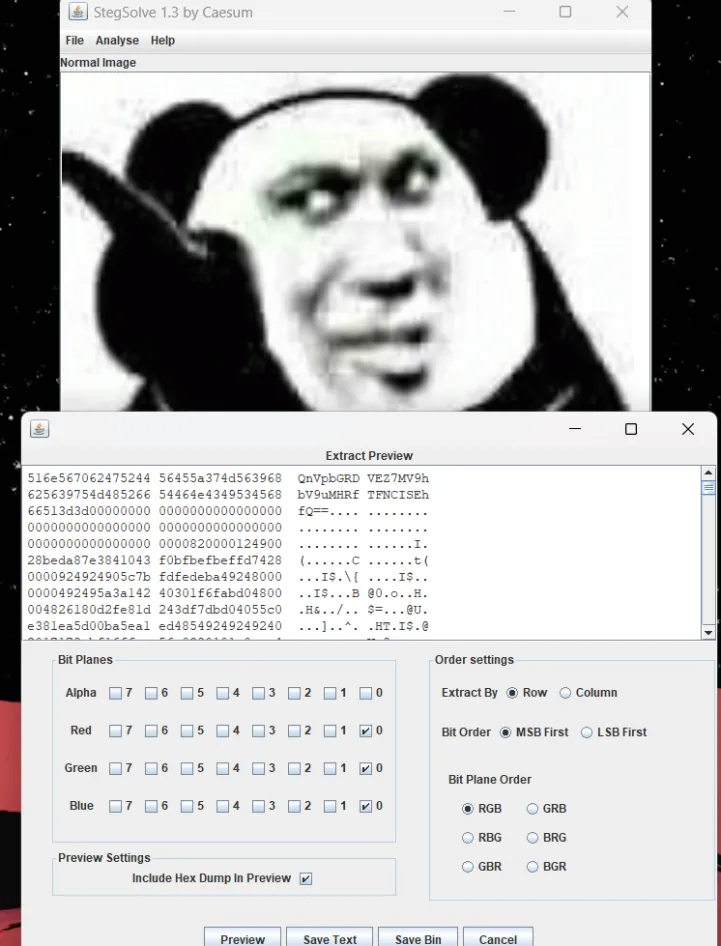Image resolution: width=721 pixels, height=946 pixels.
Task: Enable Red bit plane 2
Action: coord(294,731)
